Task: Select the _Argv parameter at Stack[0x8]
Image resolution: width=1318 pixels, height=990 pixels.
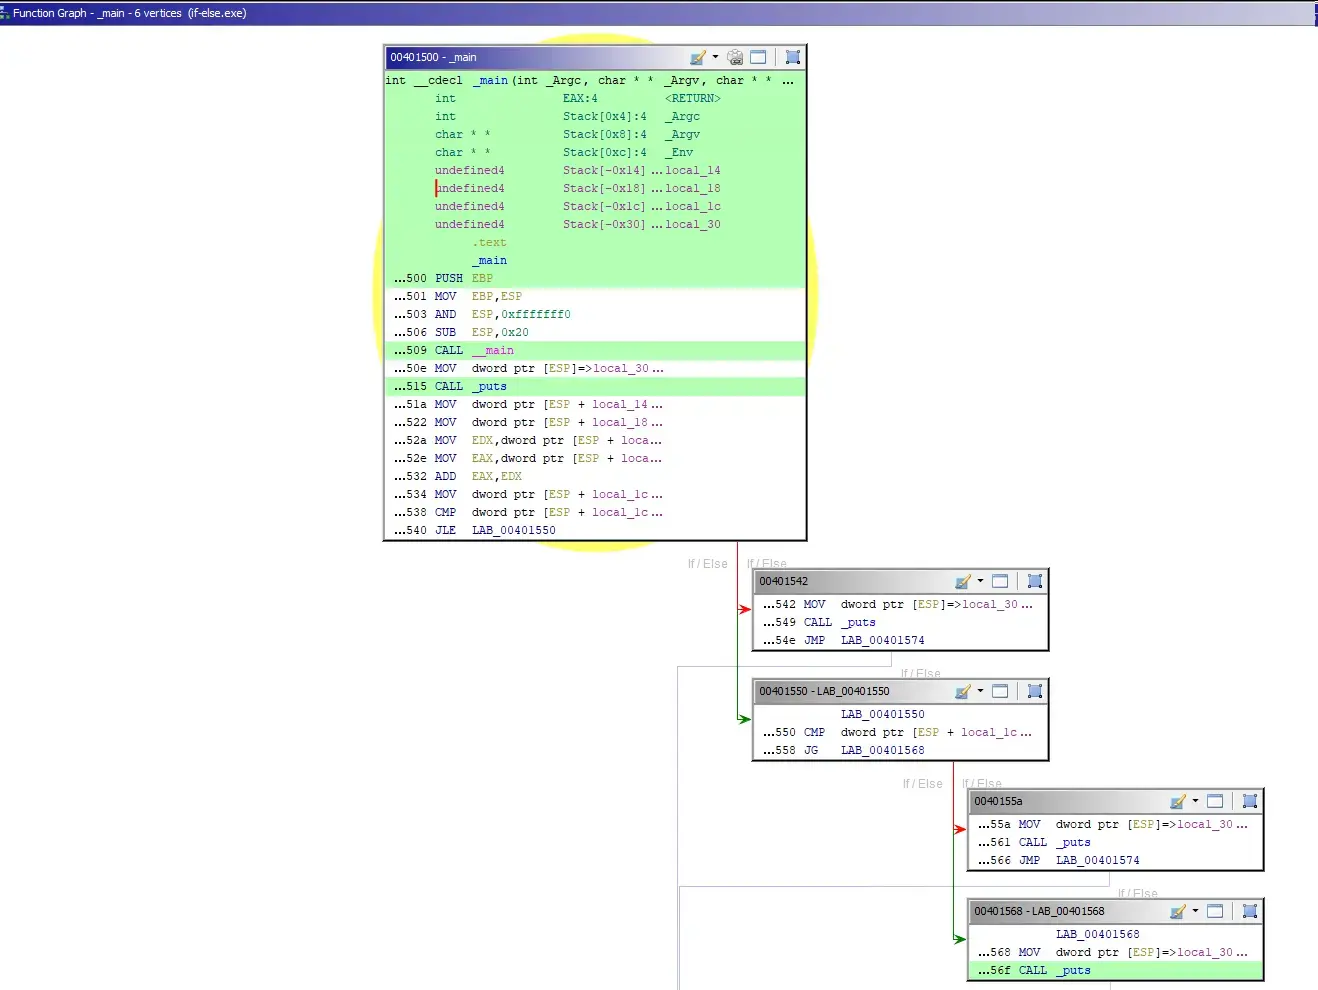Action: [685, 135]
